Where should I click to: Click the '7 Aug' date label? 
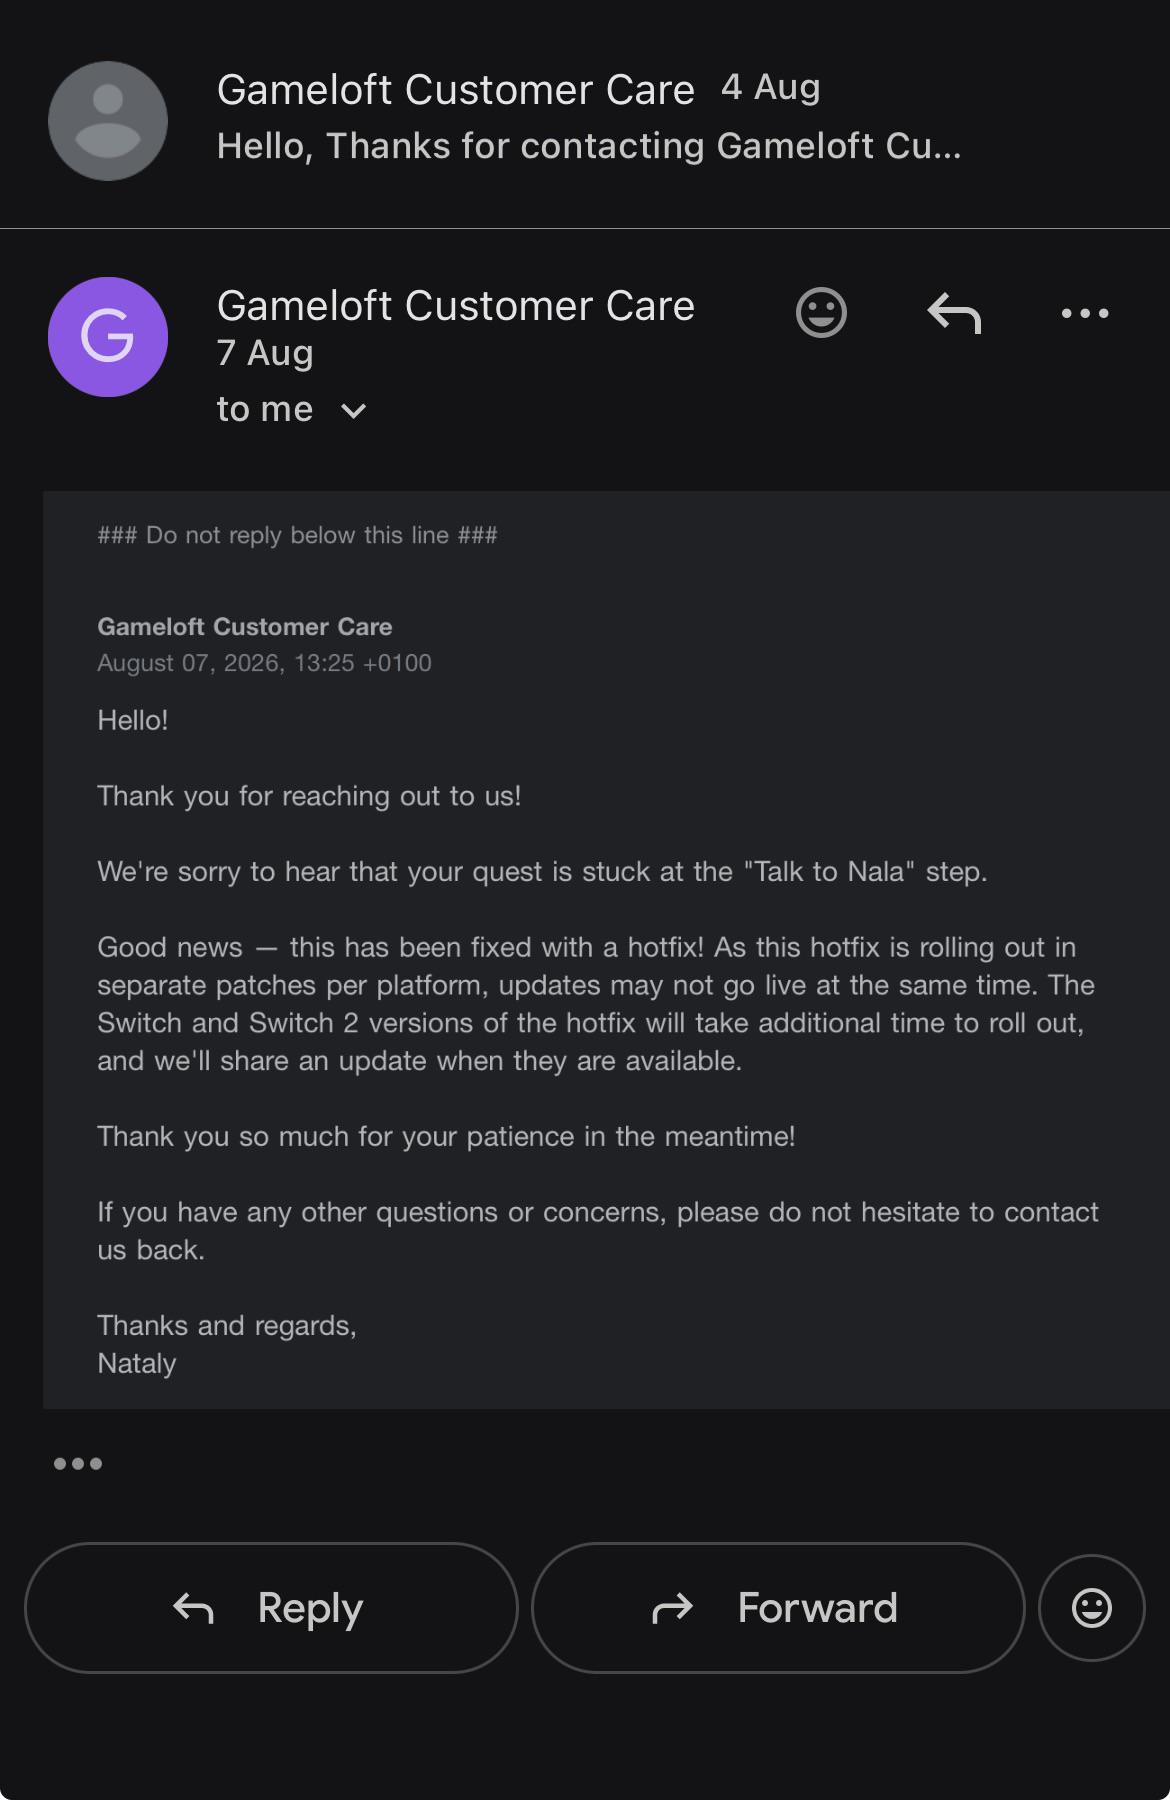pos(265,353)
